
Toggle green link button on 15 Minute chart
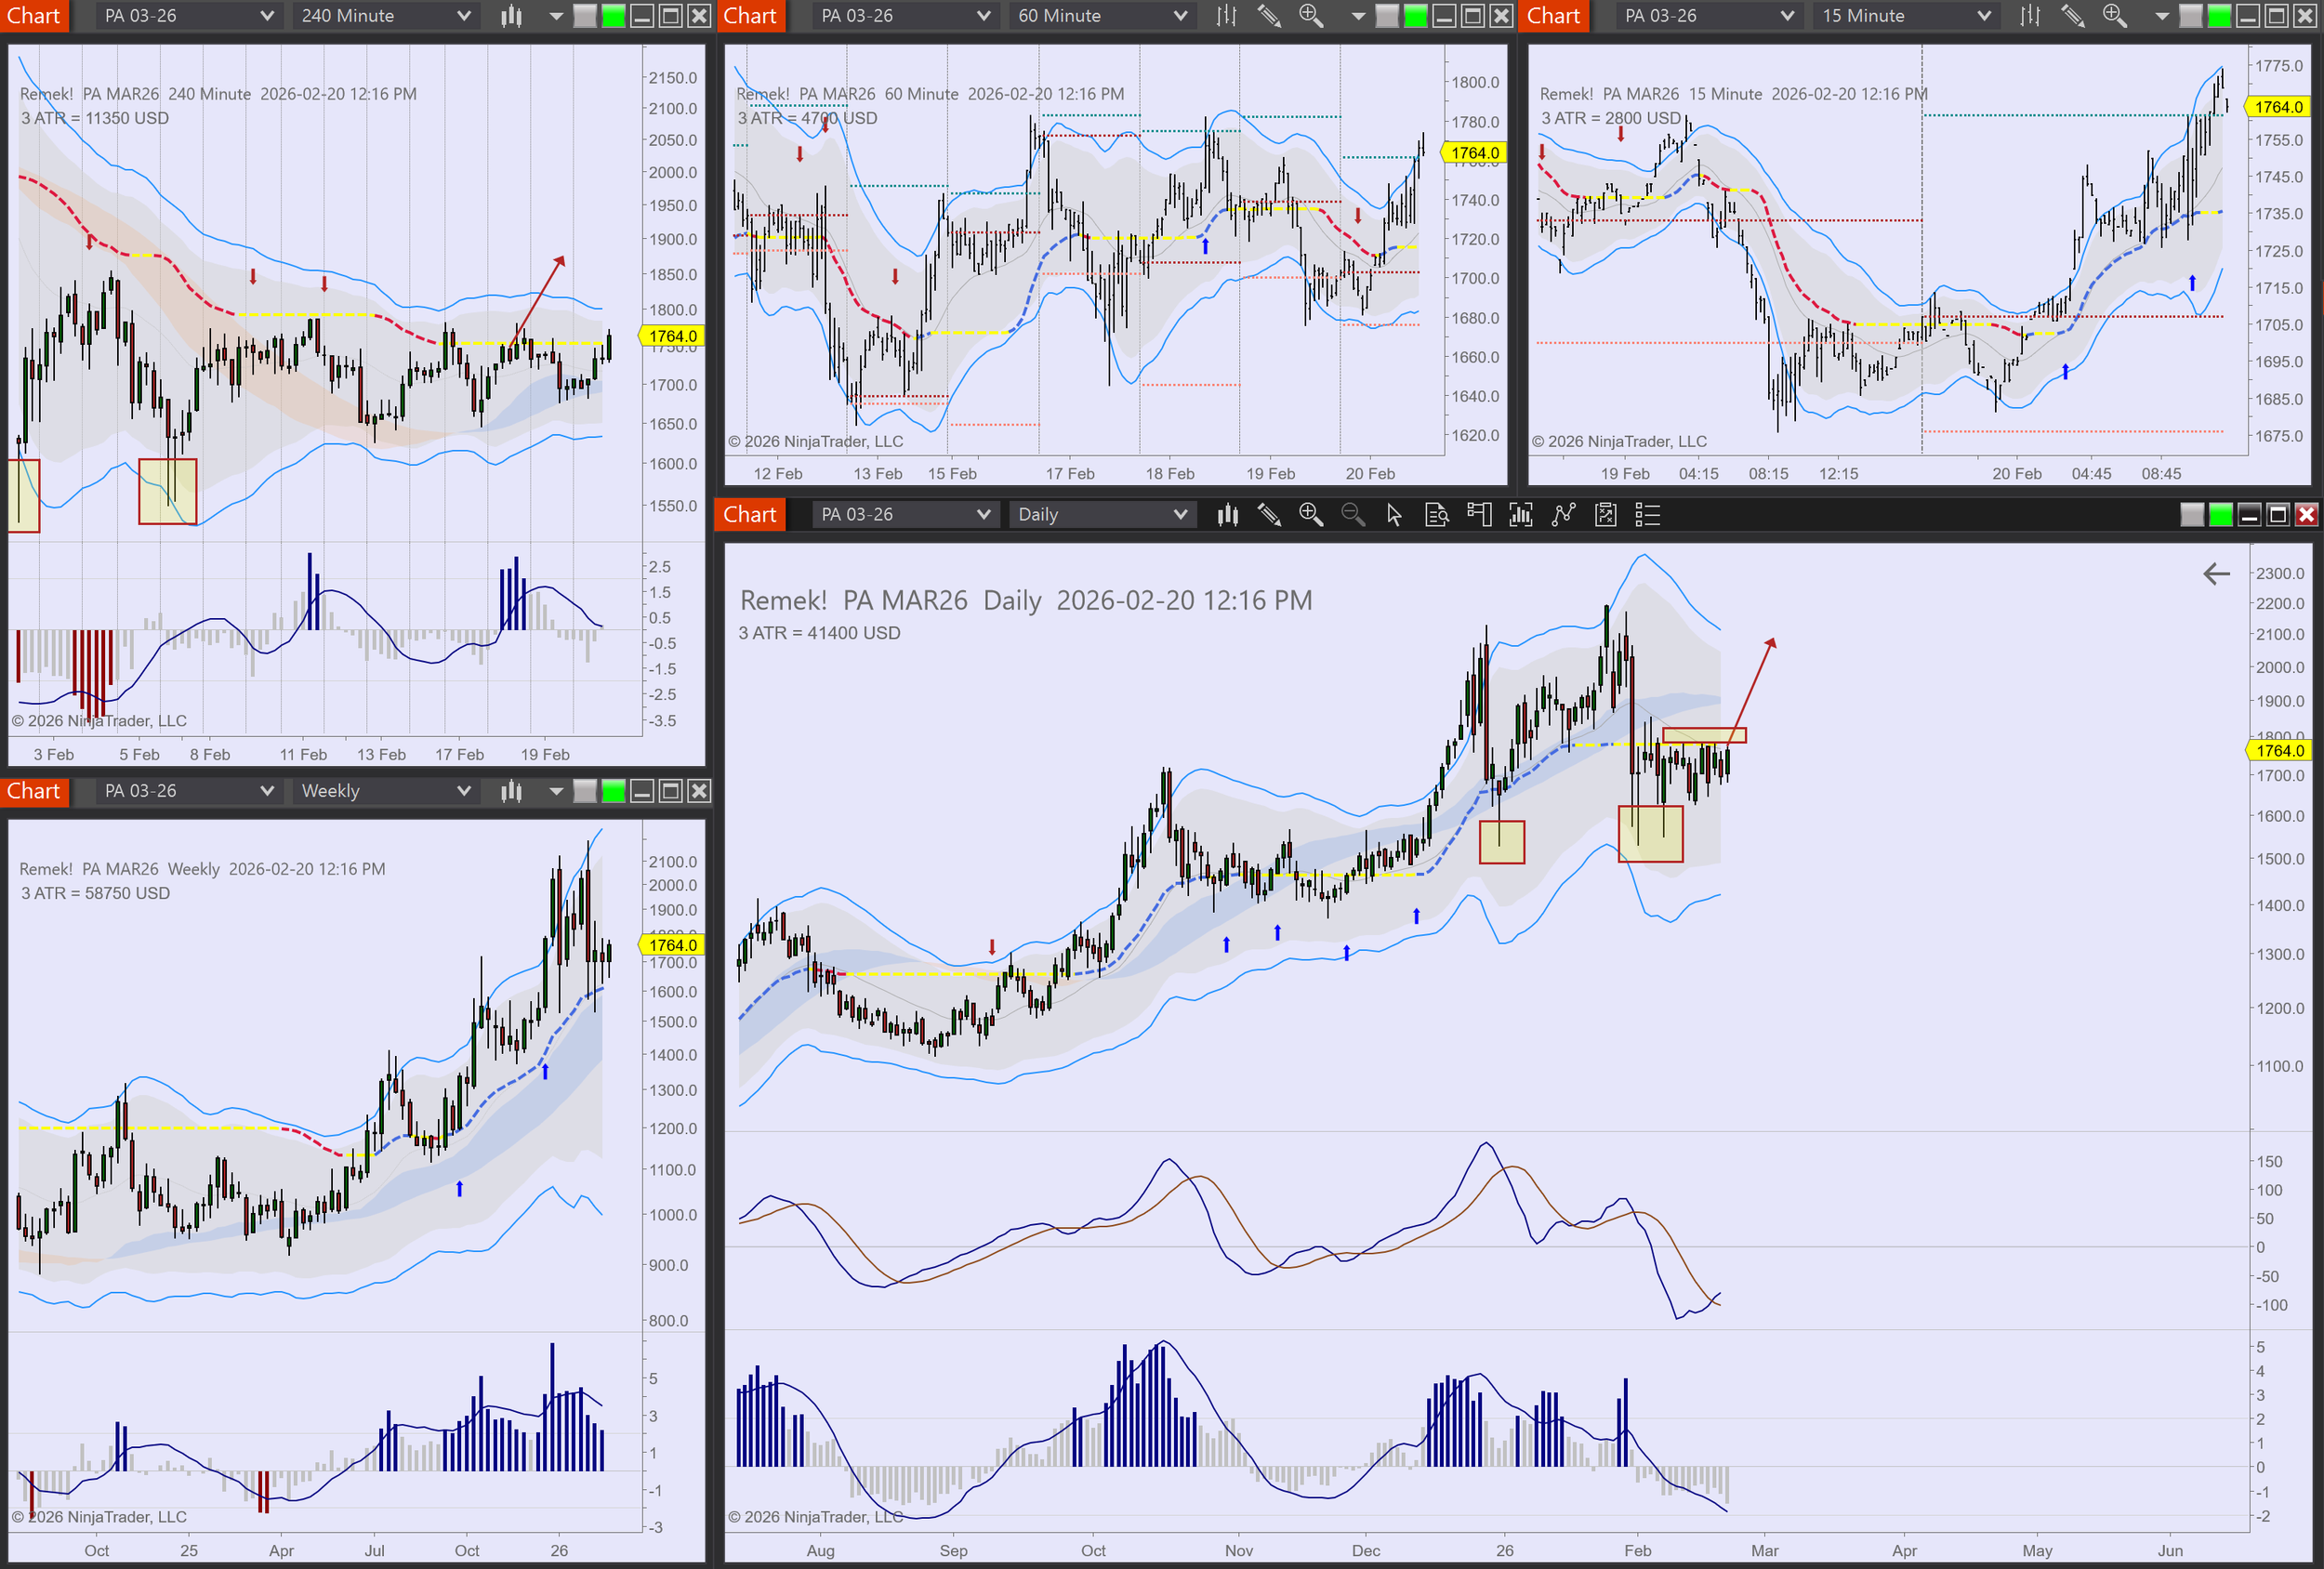click(x=2219, y=16)
